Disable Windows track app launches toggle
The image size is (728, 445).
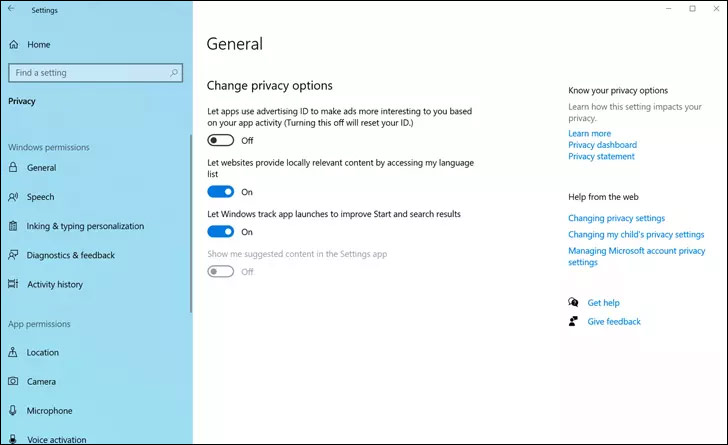pyautogui.click(x=220, y=232)
